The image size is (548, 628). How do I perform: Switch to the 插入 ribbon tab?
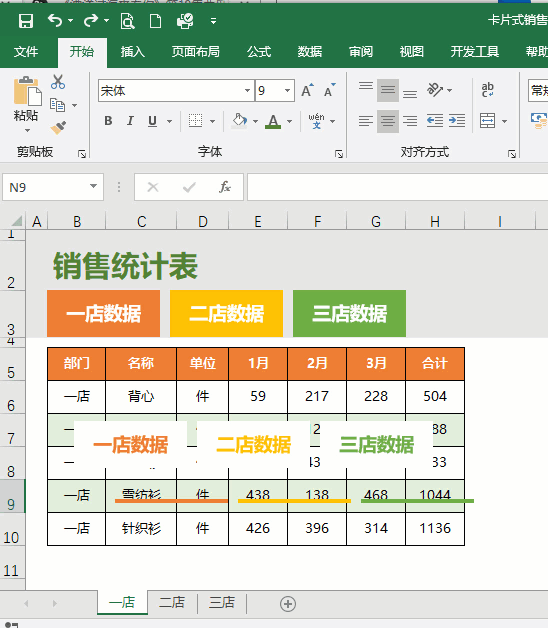point(133,52)
